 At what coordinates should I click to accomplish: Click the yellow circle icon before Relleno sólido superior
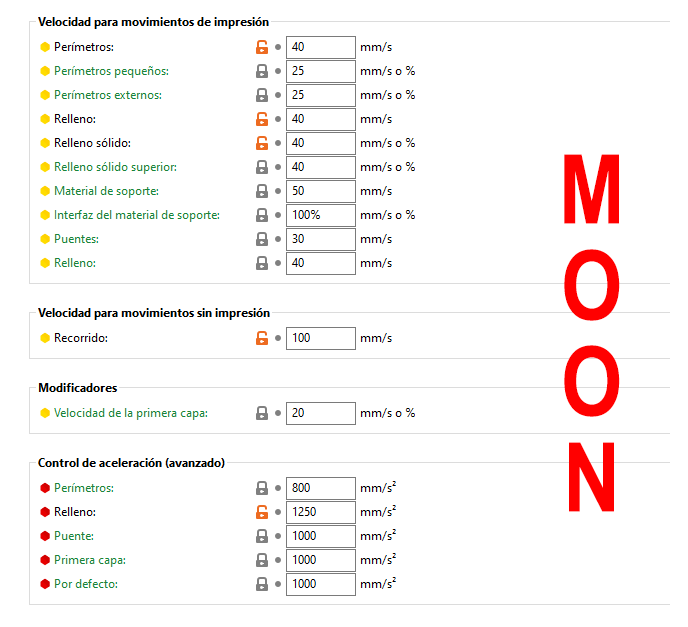tap(44, 167)
